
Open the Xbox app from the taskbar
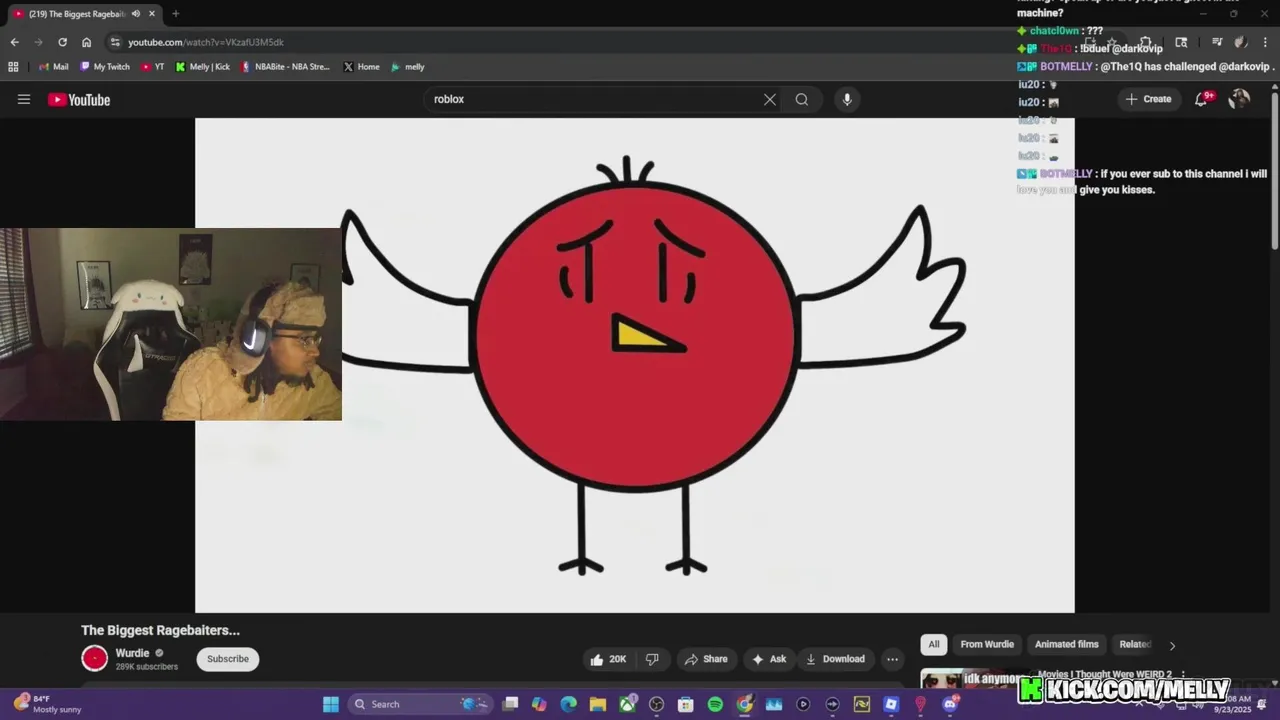tap(627, 704)
